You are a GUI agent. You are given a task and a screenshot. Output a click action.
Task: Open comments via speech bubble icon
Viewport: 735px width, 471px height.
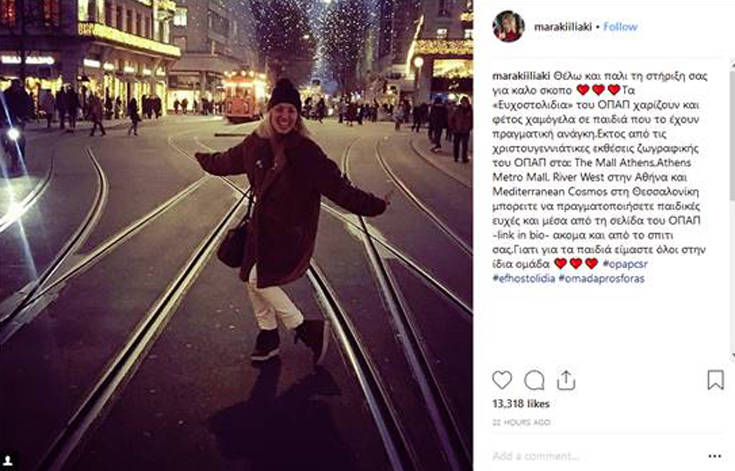(x=534, y=380)
